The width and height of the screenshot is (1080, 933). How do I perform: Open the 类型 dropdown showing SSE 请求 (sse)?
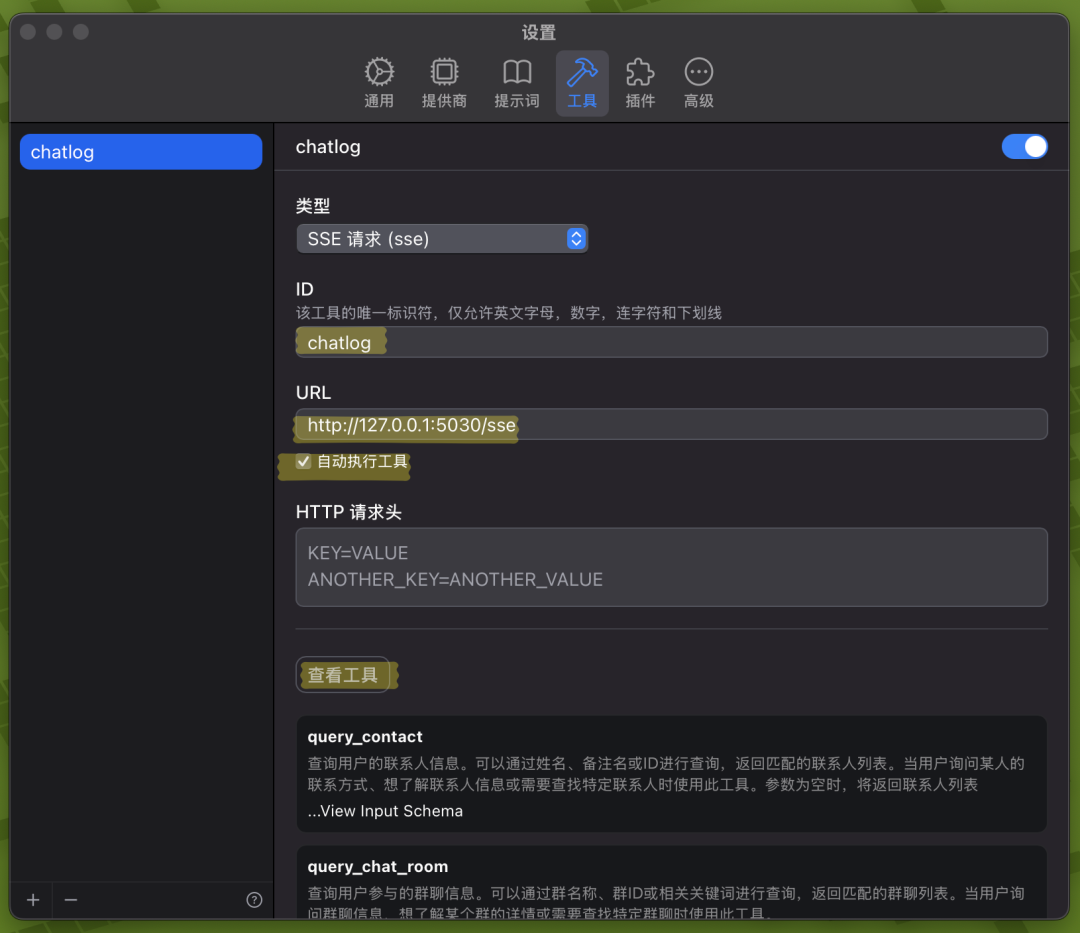click(442, 238)
